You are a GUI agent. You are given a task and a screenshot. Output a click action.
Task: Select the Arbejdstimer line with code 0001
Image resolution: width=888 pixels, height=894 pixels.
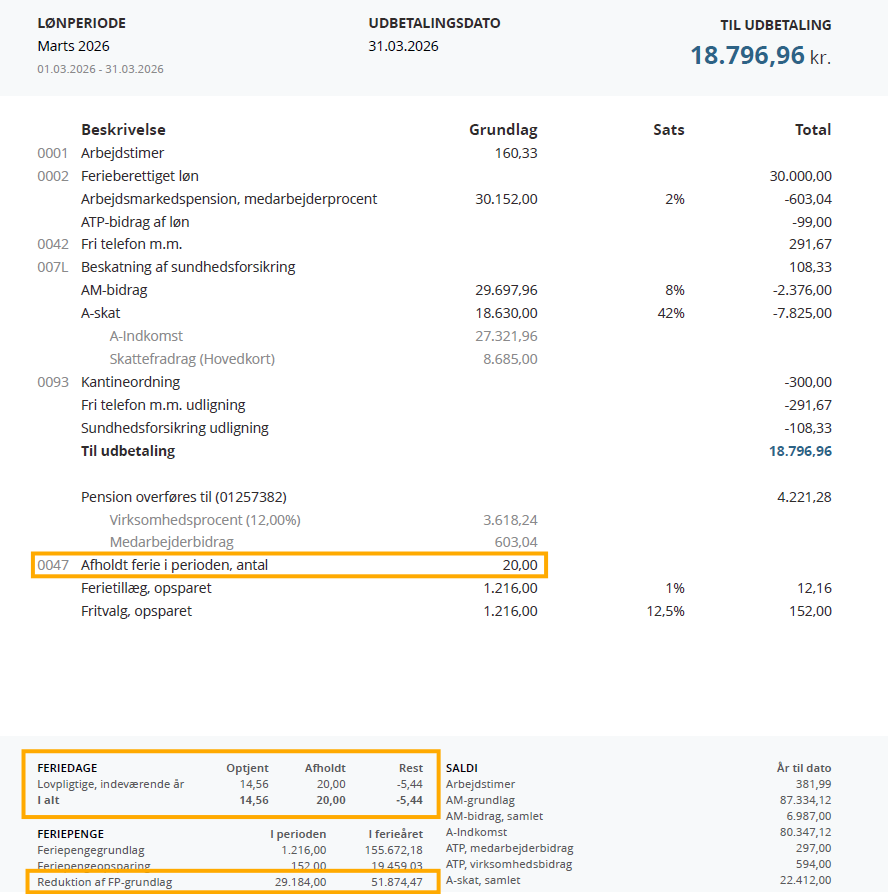[122, 153]
